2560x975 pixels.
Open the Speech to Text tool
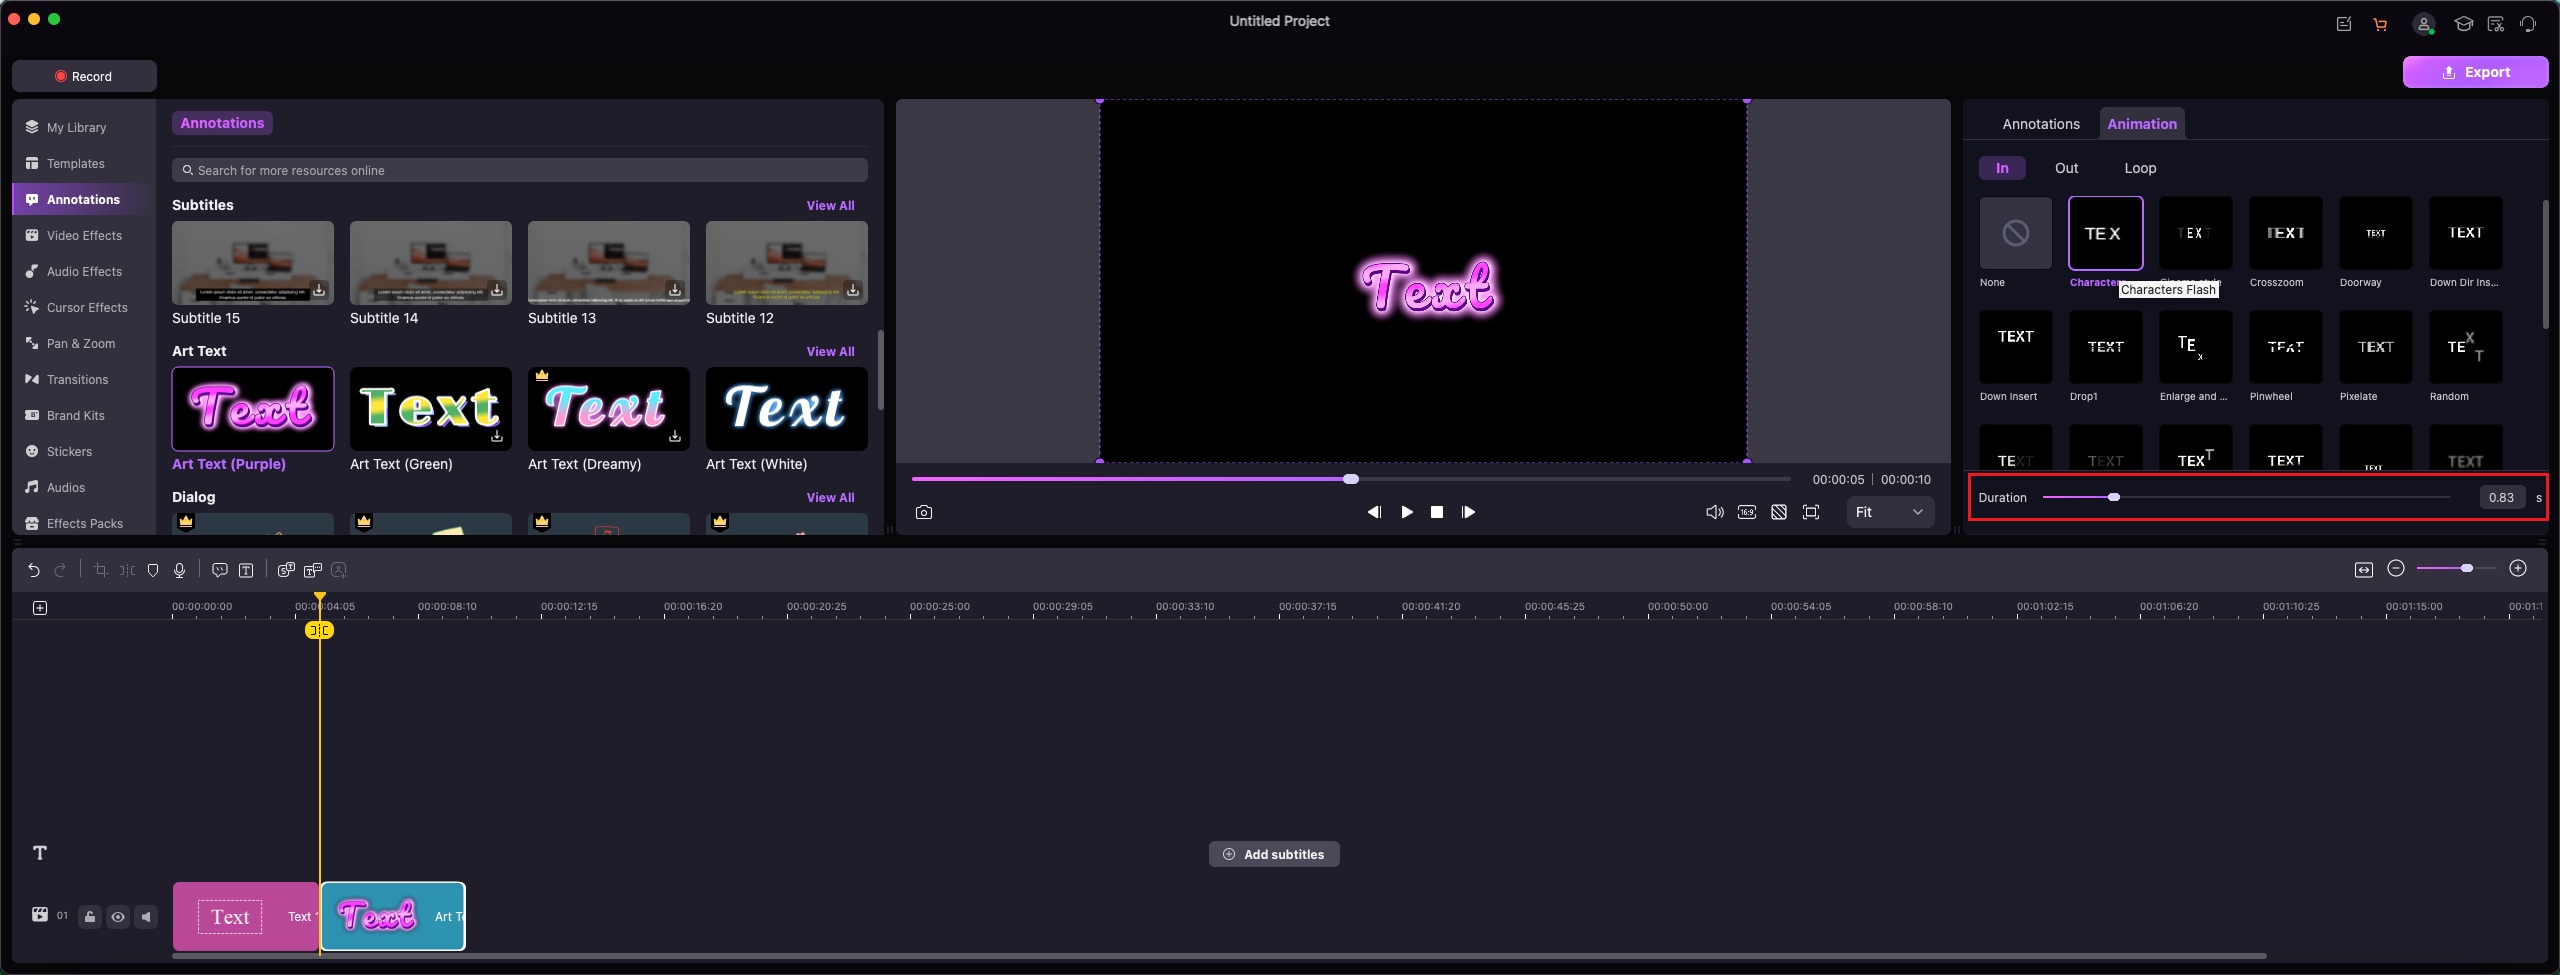tap(286, 570)
